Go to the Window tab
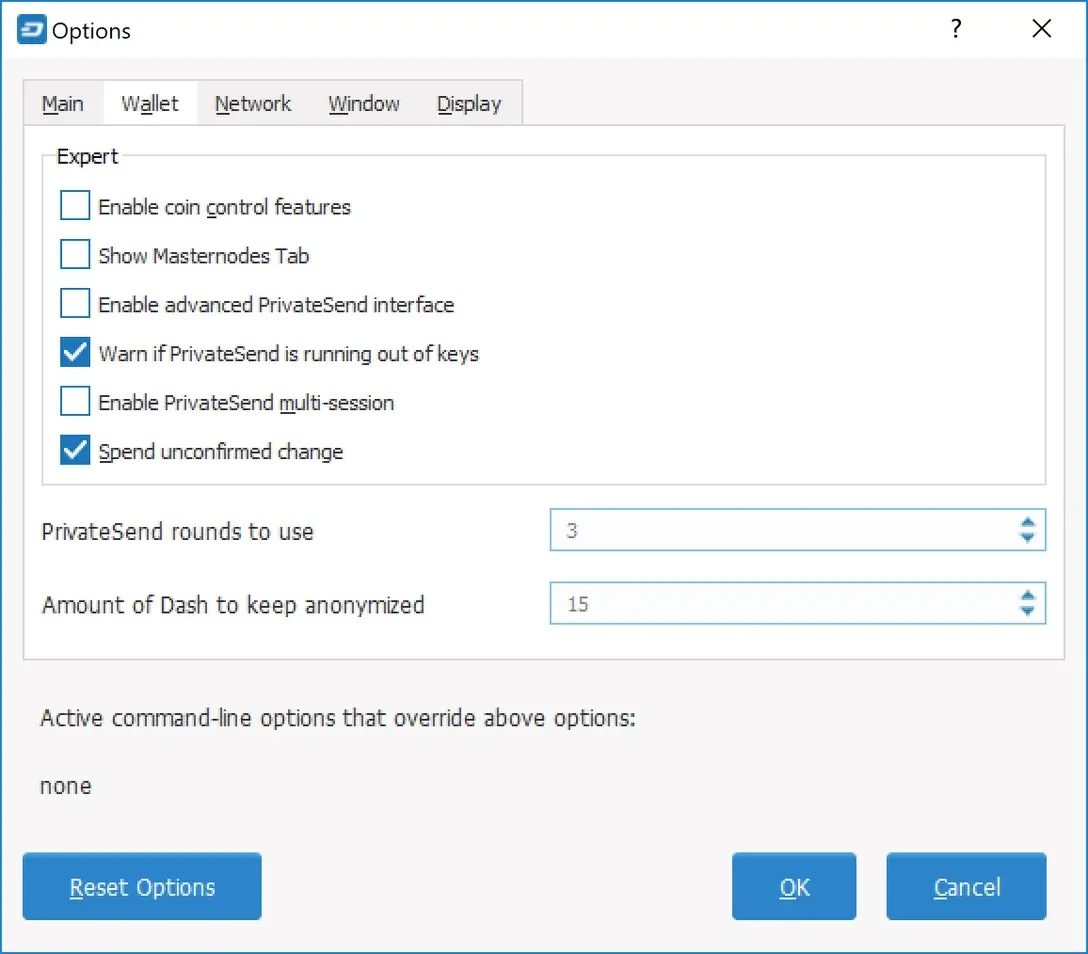The width and height of the screenshot is (1088, 954). [364, 103]
